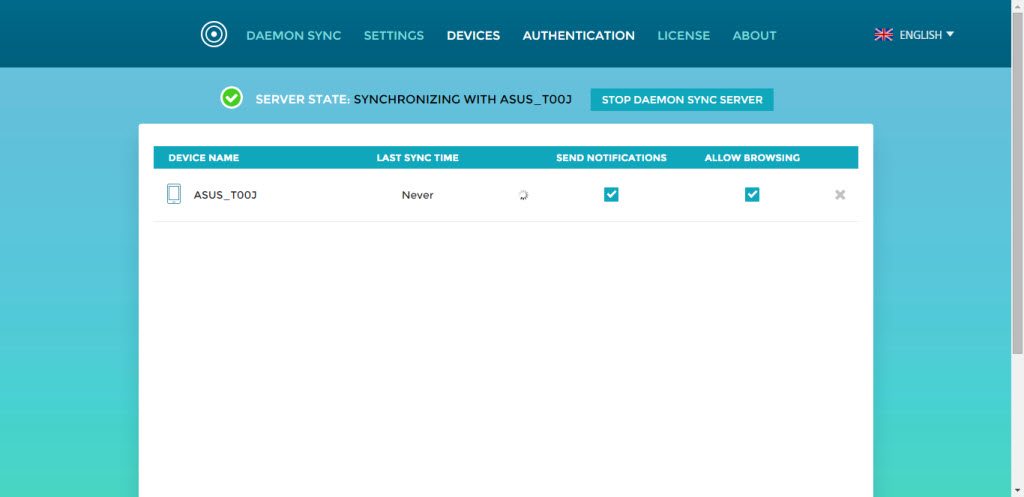Click the Device Name column header
Viewport: 1024px width, 497px height.
click(204, 157)
